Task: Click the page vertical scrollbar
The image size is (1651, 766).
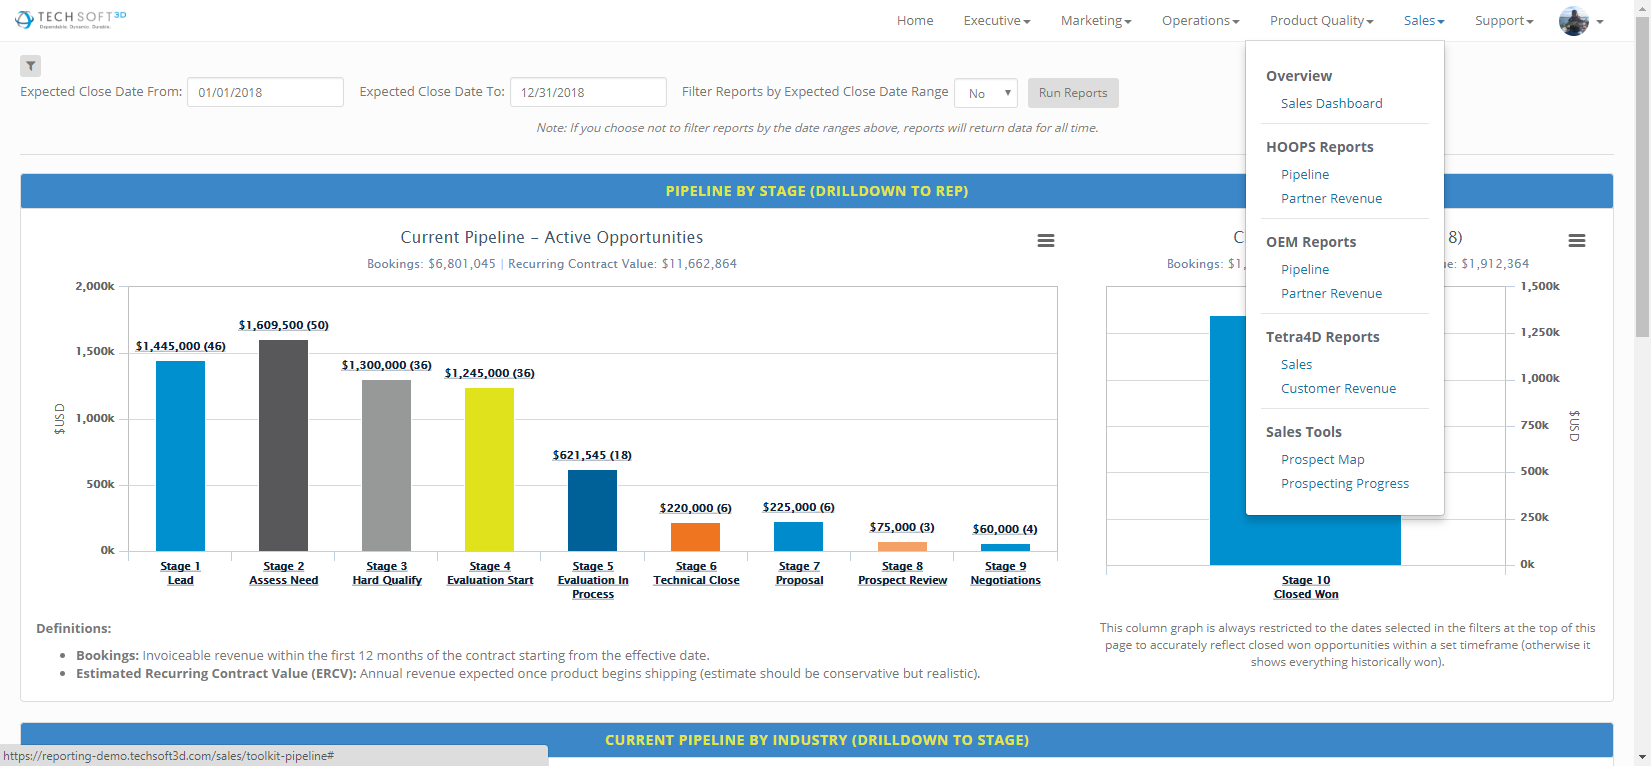Action: click(1642, 383)
